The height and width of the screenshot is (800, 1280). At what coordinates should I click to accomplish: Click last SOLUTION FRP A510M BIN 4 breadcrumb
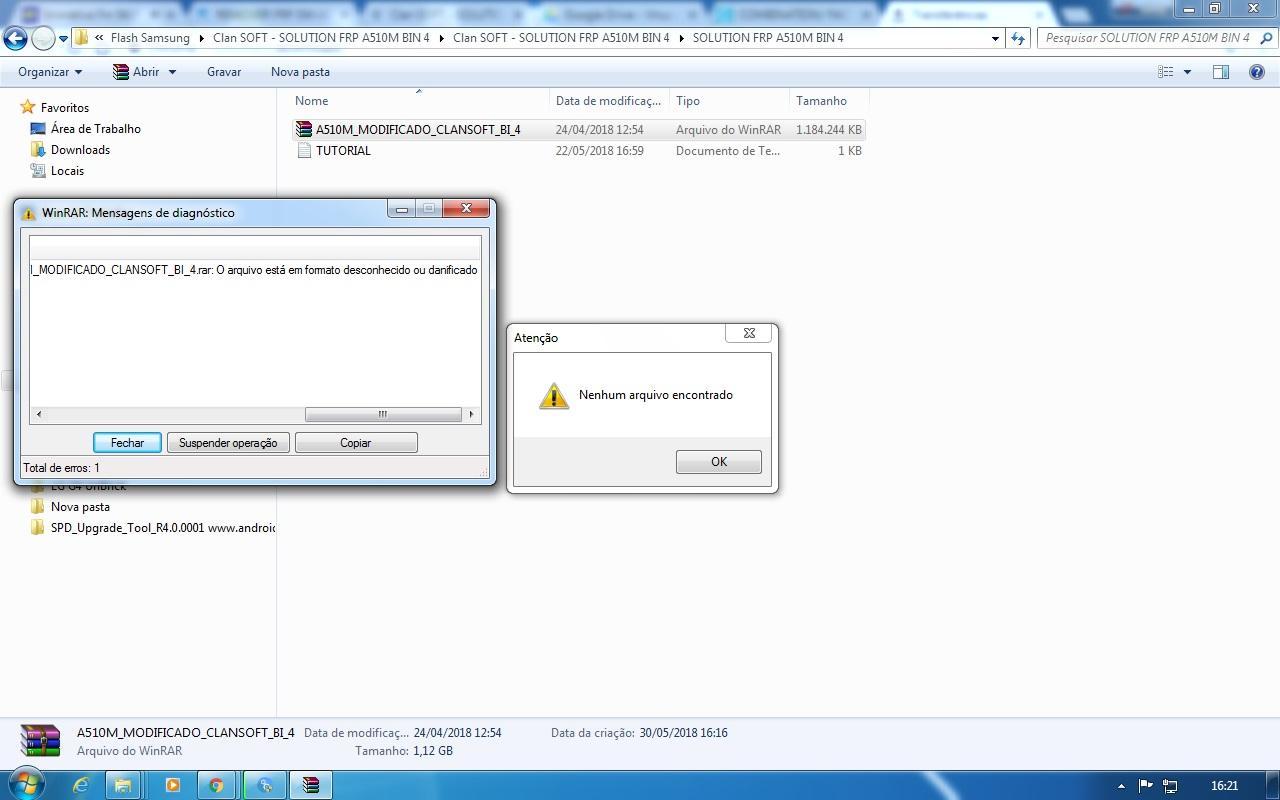point(768,38)
